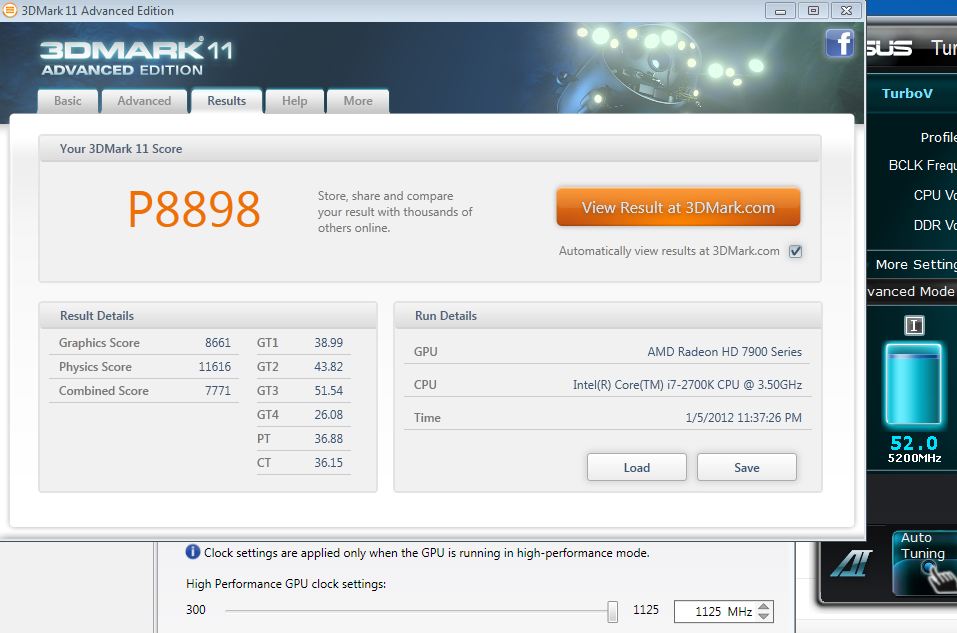Image resolution: width=957 pixels, height=633 pixels.
Task: Click the Combined Score value 7771
Action: pos(218,391)
